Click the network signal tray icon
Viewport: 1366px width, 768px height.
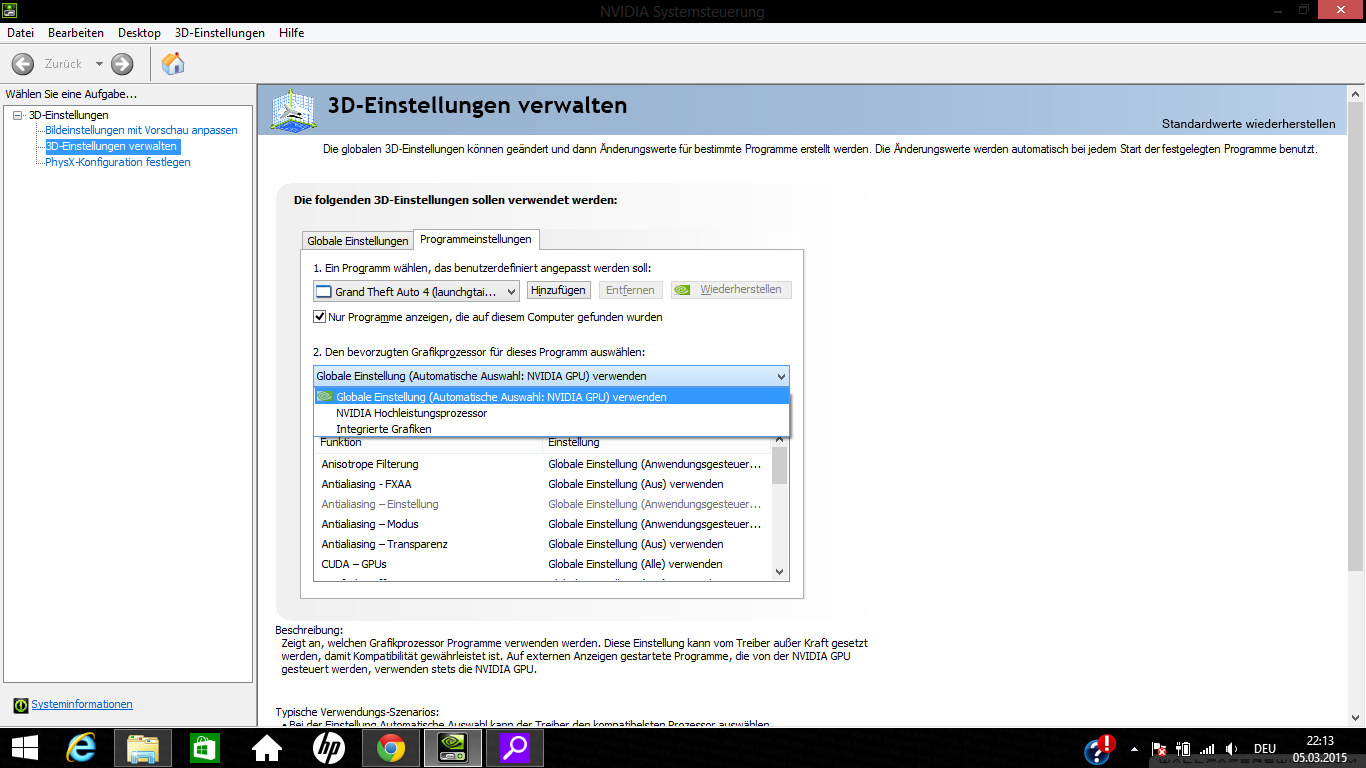[1207, 749]
